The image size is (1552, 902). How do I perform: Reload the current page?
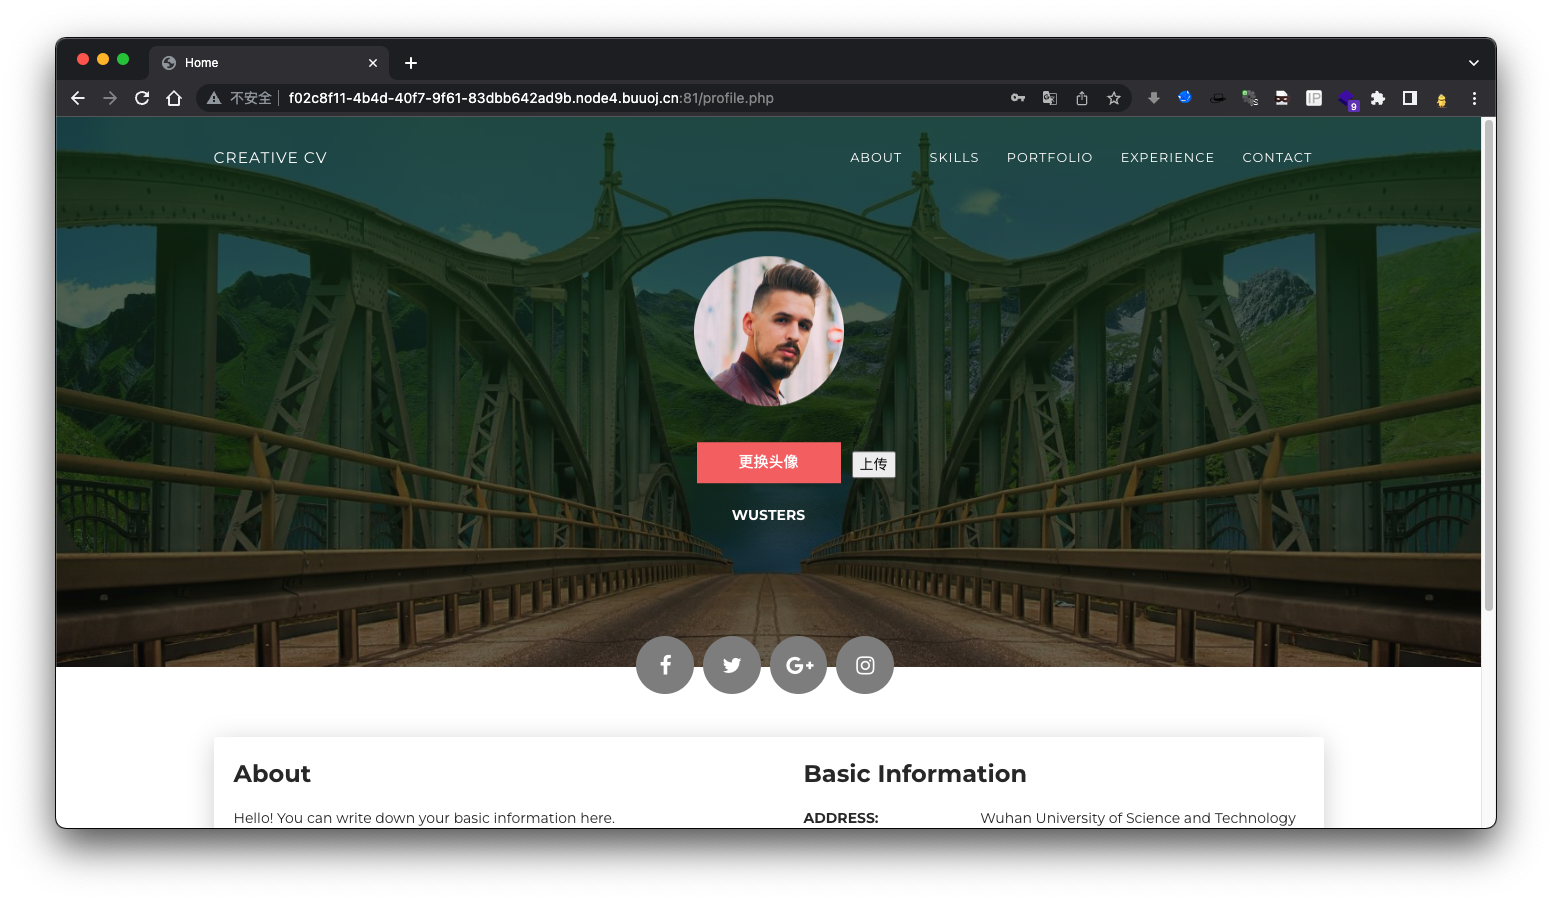142,98
